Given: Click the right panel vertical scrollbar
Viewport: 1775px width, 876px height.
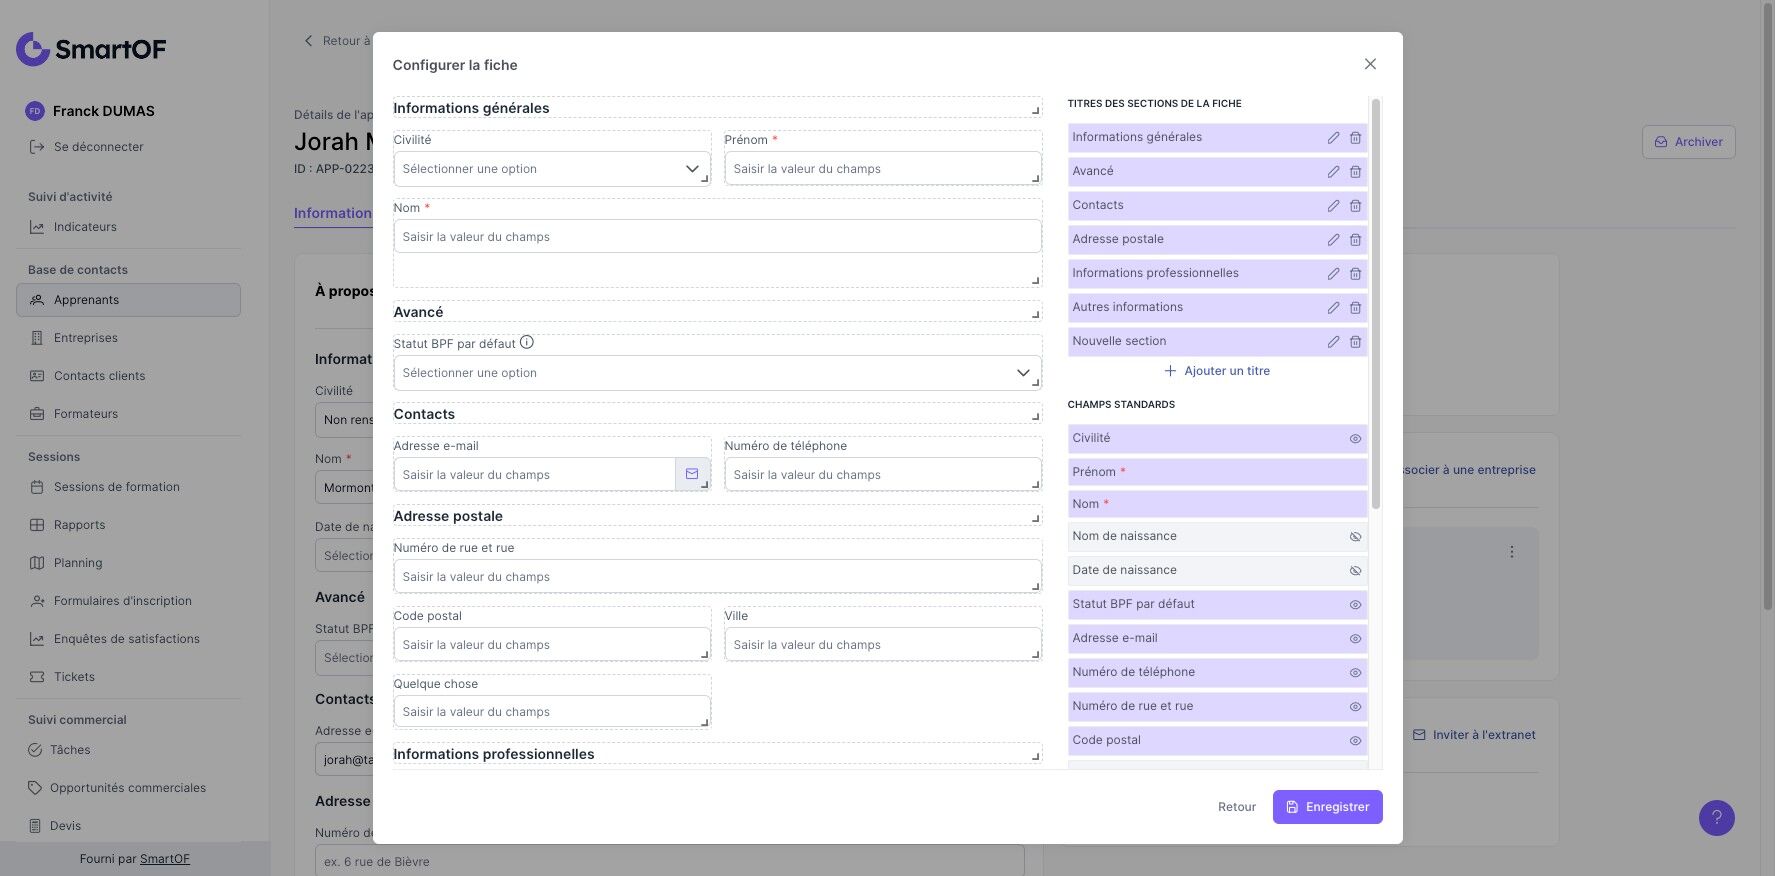Looking at the screenshot, I should point(1376,300).
